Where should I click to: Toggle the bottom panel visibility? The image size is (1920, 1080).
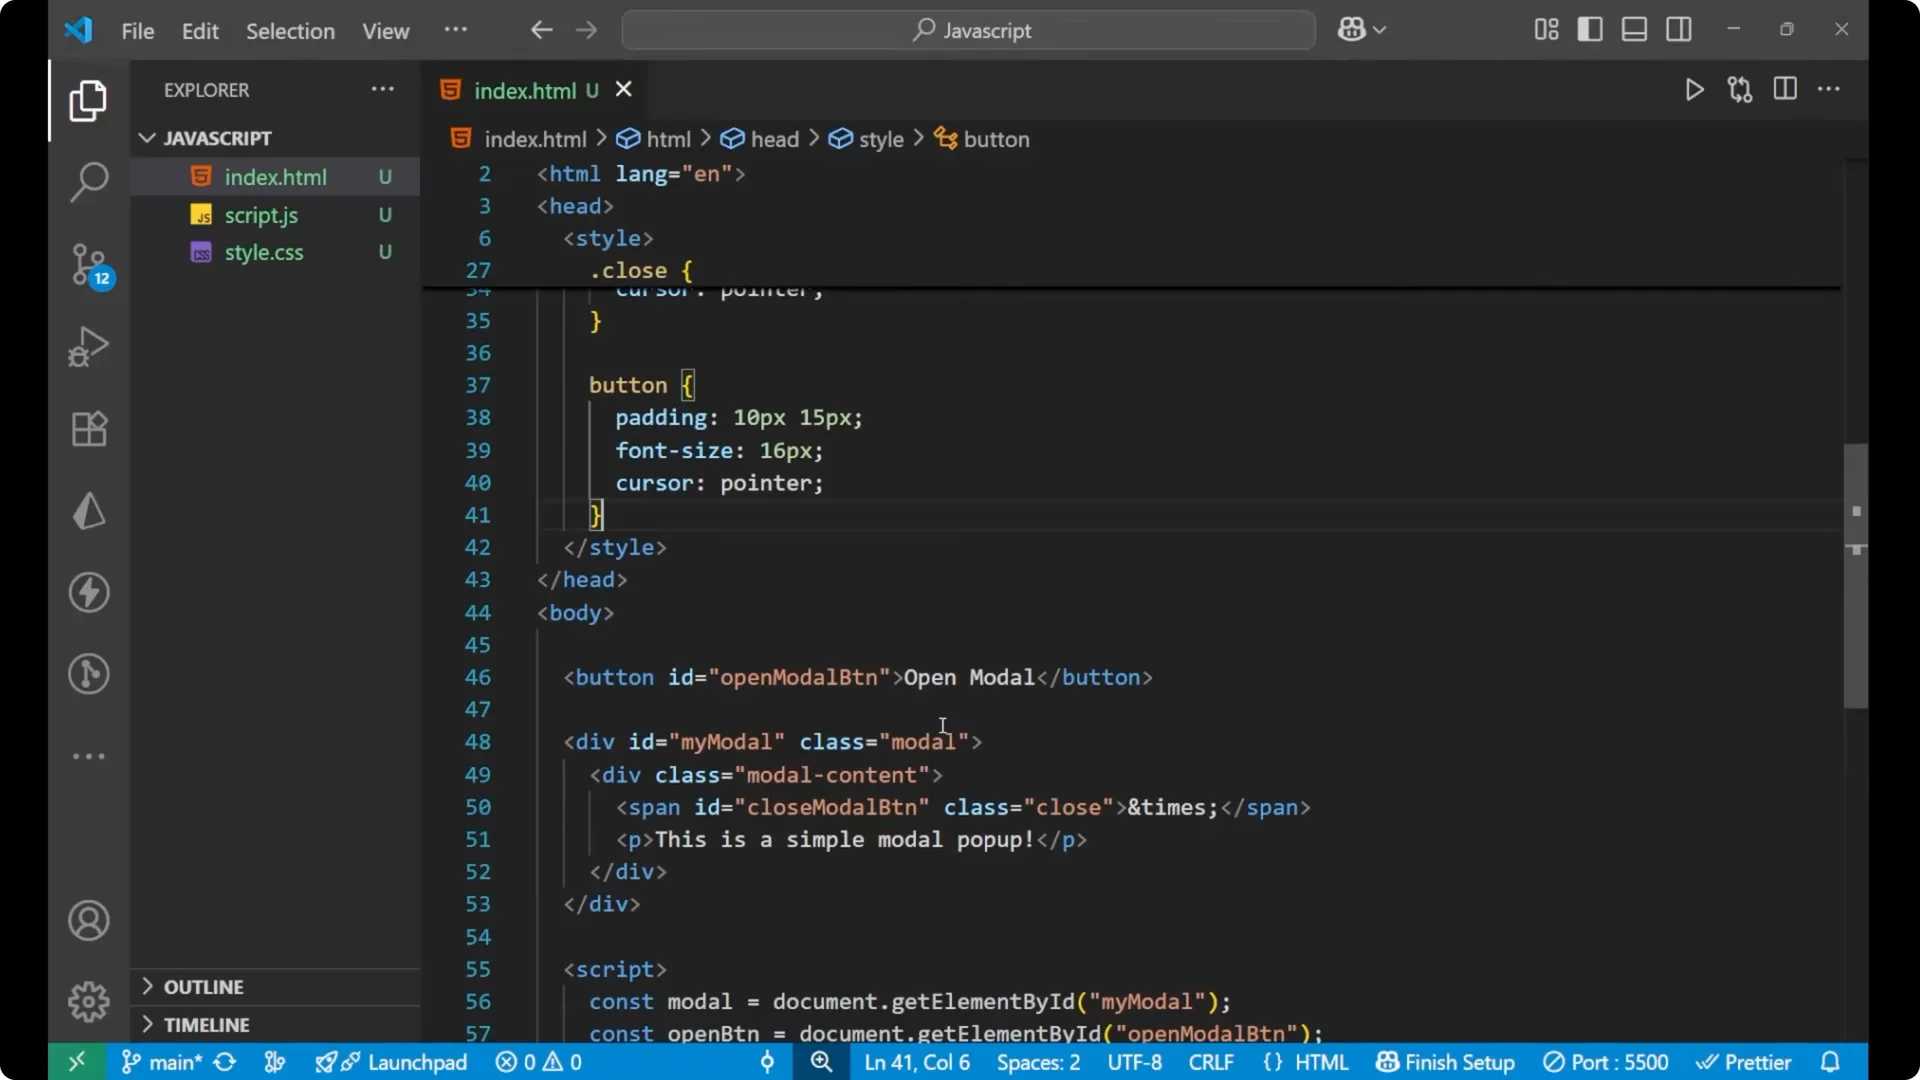(x=1634, y=29)
